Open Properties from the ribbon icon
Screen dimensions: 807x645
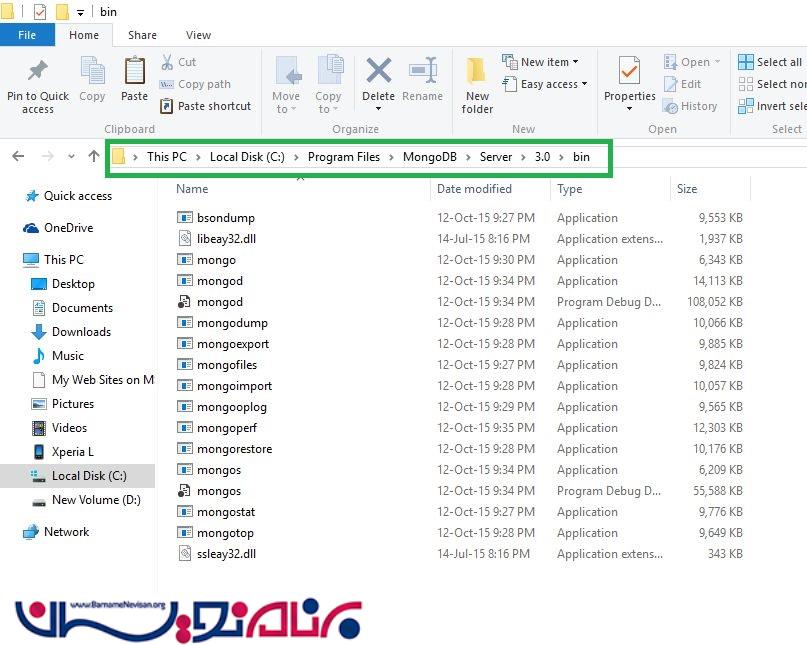pos(629,73)
